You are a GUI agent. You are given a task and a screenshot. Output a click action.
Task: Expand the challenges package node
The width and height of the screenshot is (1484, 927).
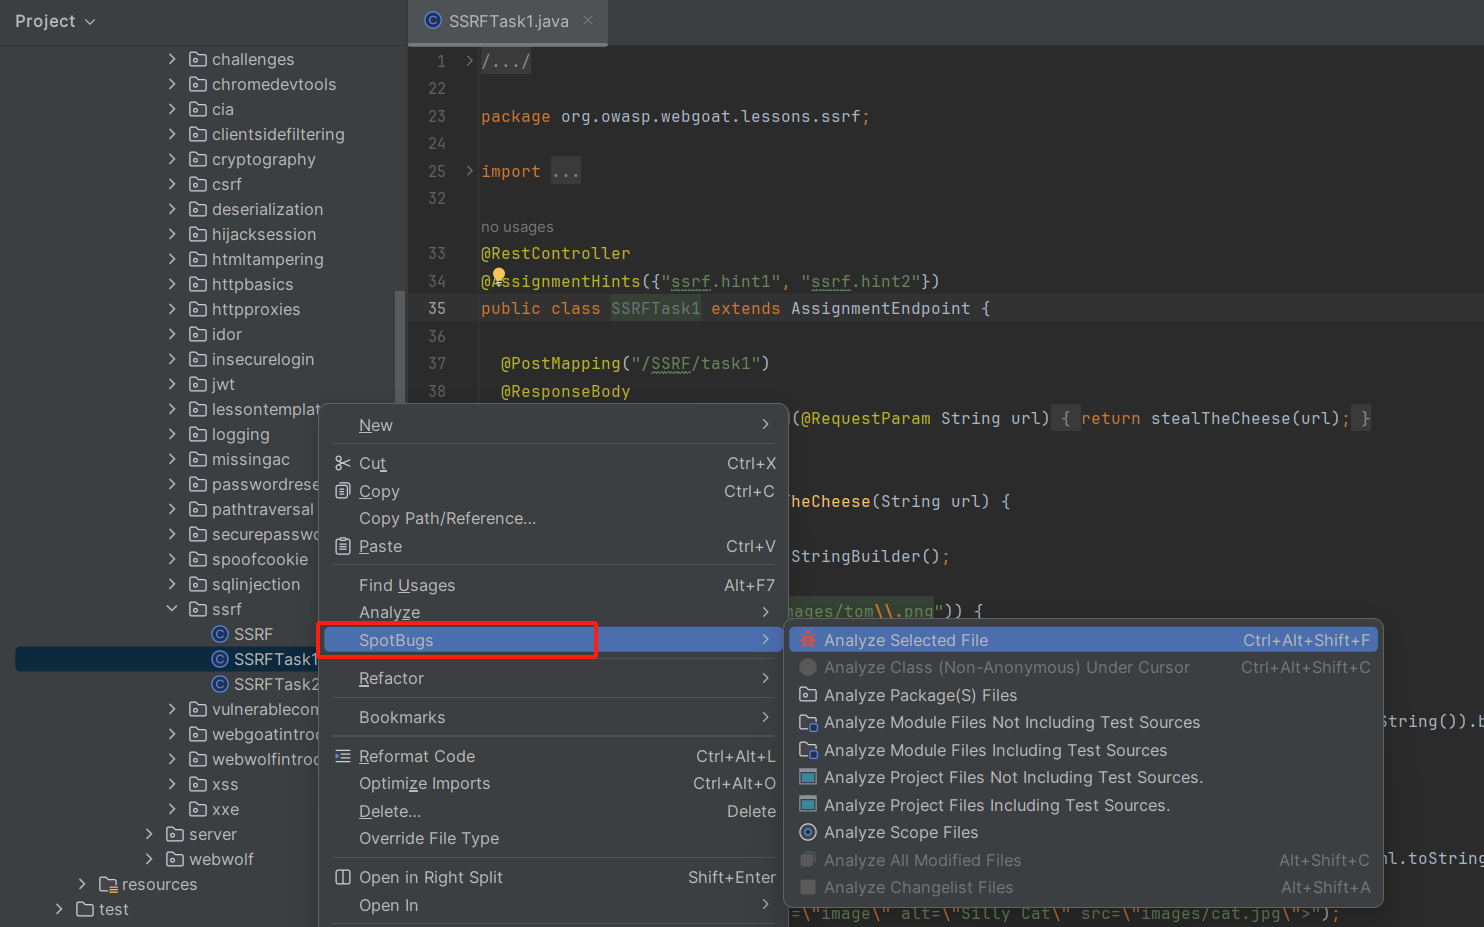[x=172, y=59]
